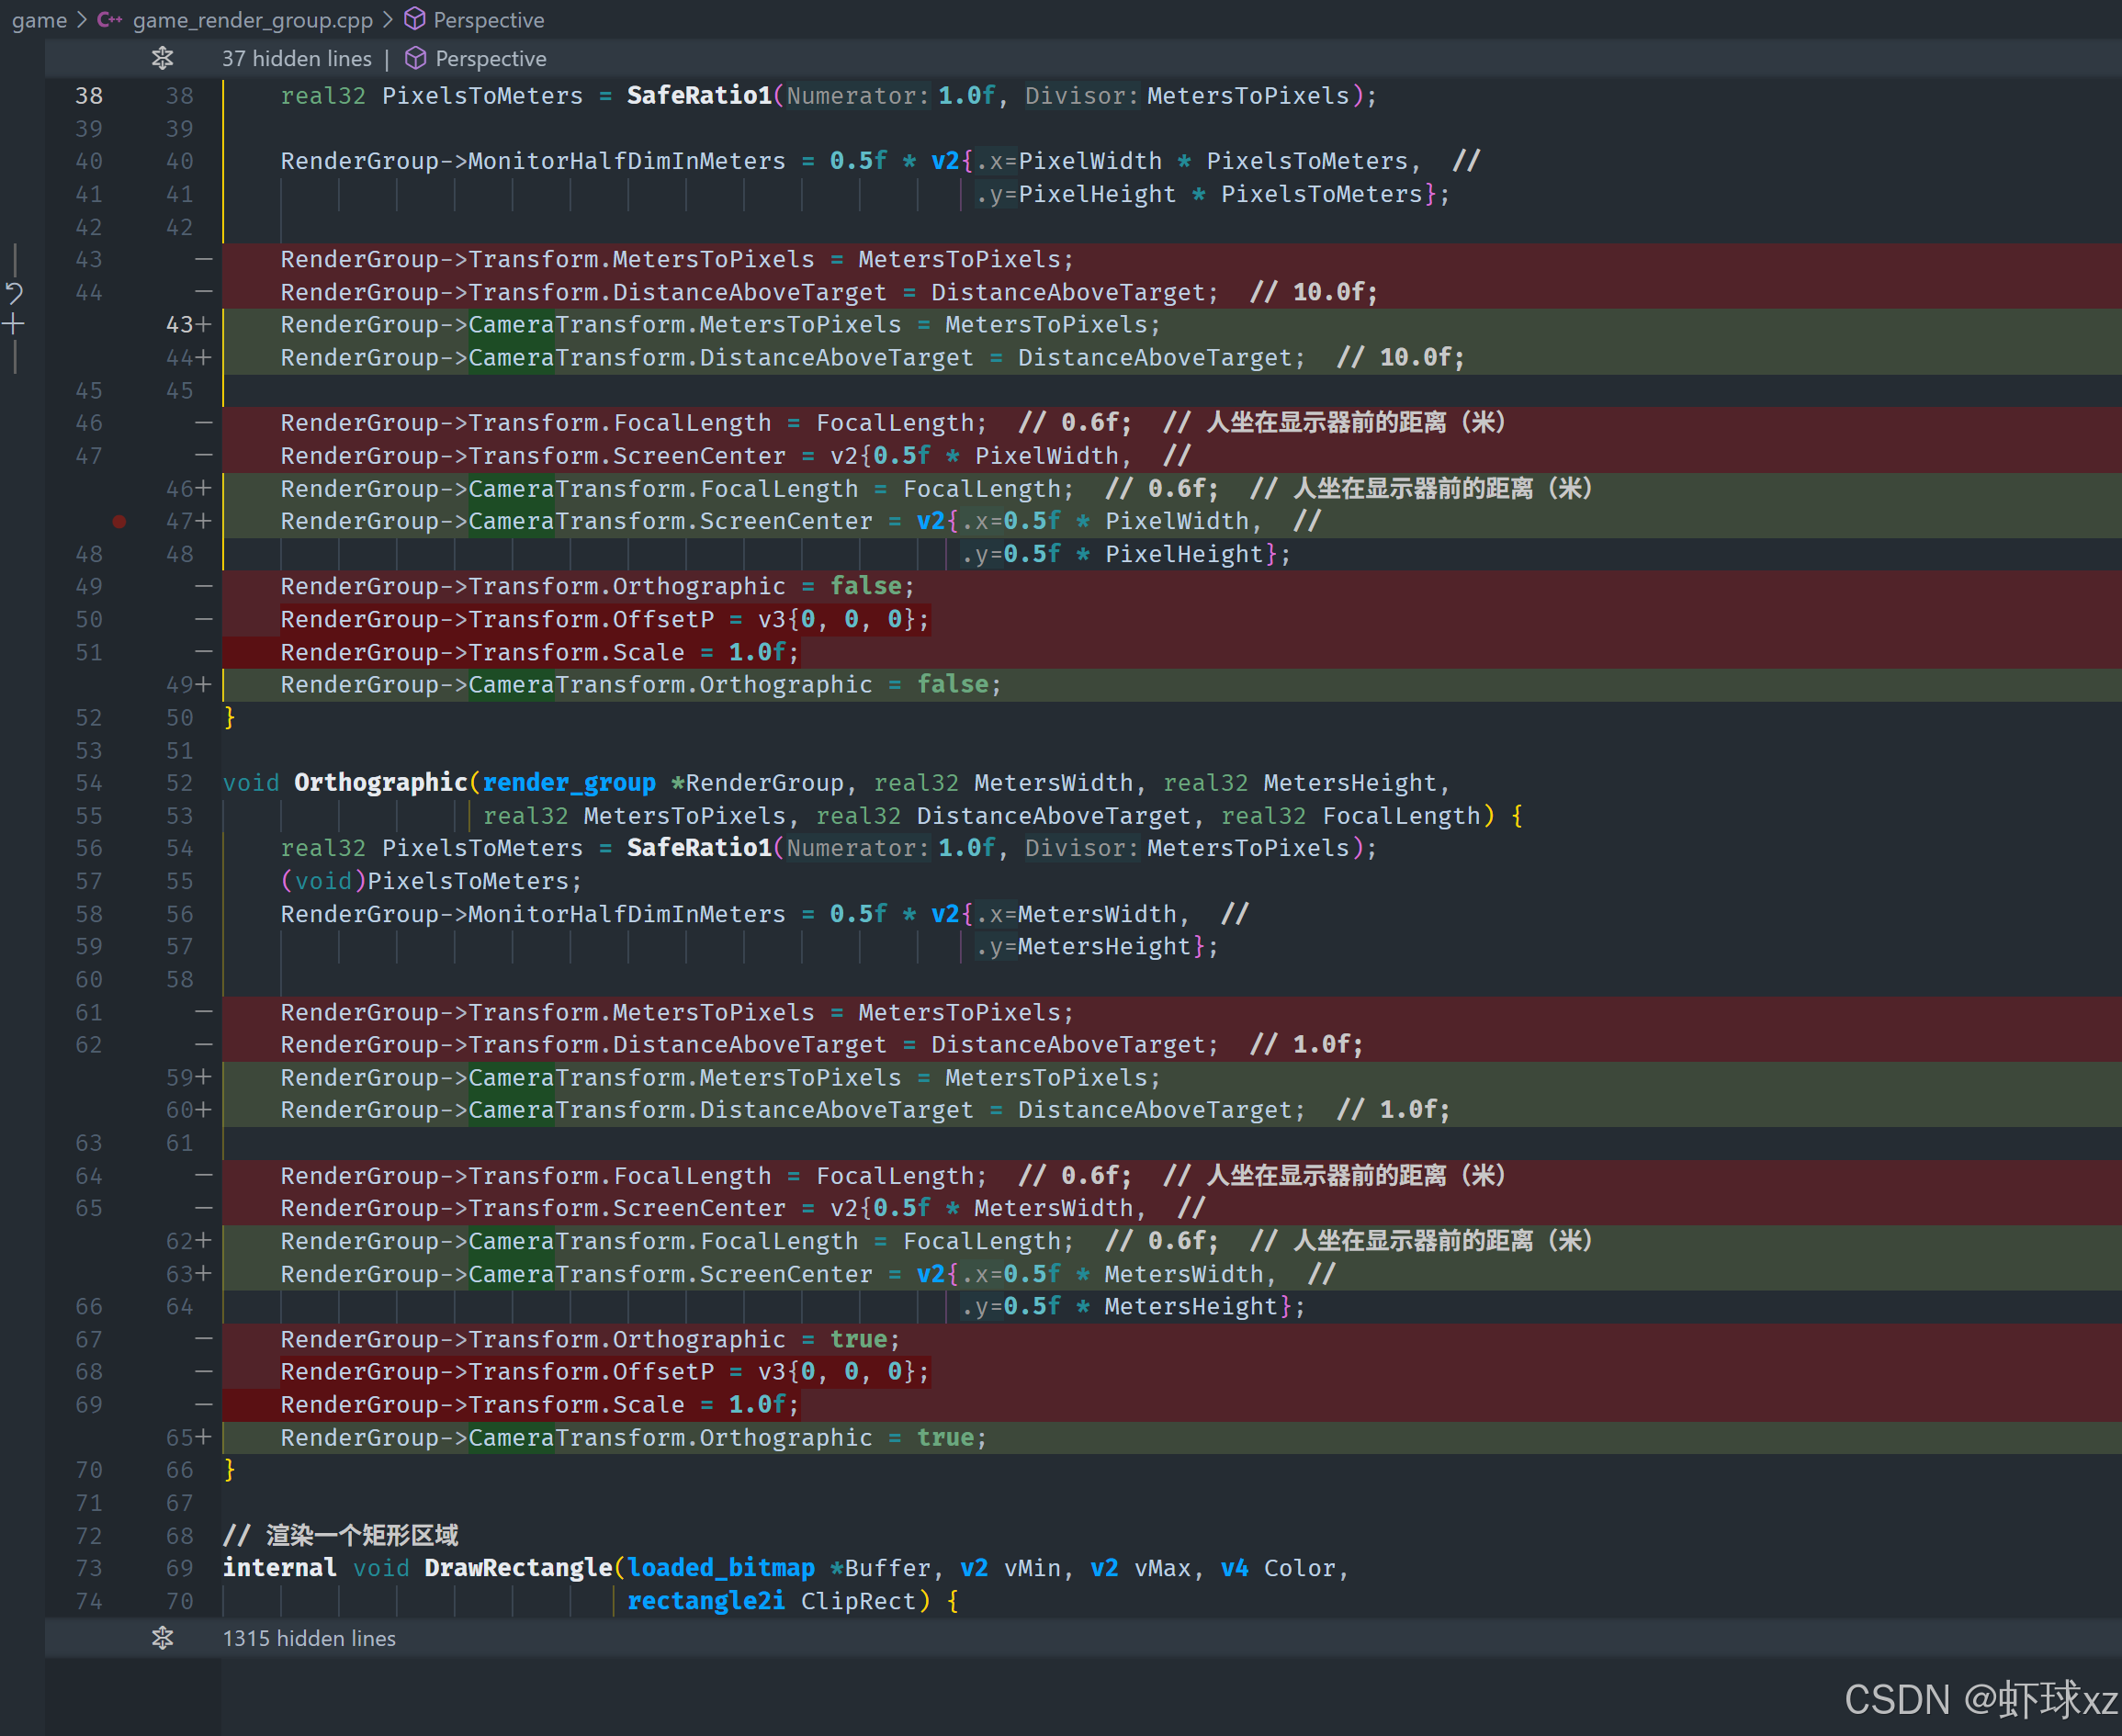2122x1736 pixels.
Task: Click the Orthographic function definition name
Action: coord(380,783)
